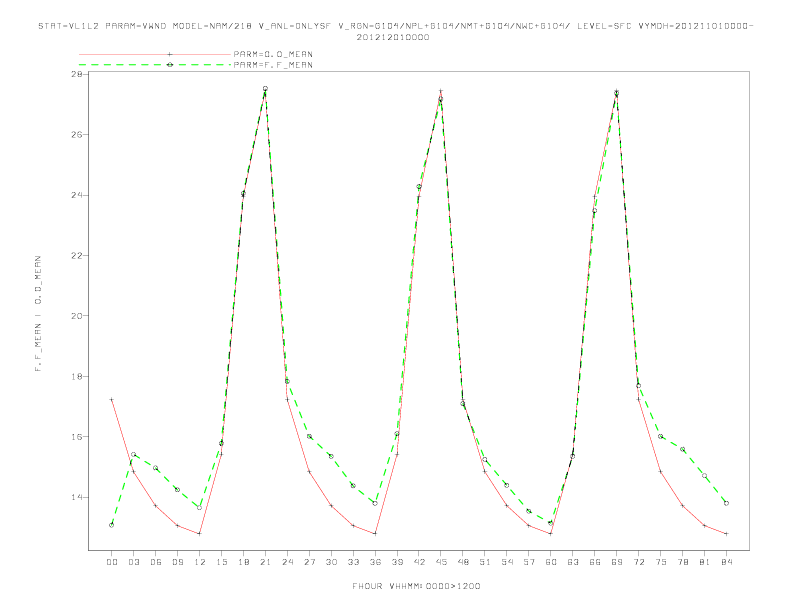The image size is (792, 612).
Task: Click x-axis tick label 24
Action: pos(287,562)
